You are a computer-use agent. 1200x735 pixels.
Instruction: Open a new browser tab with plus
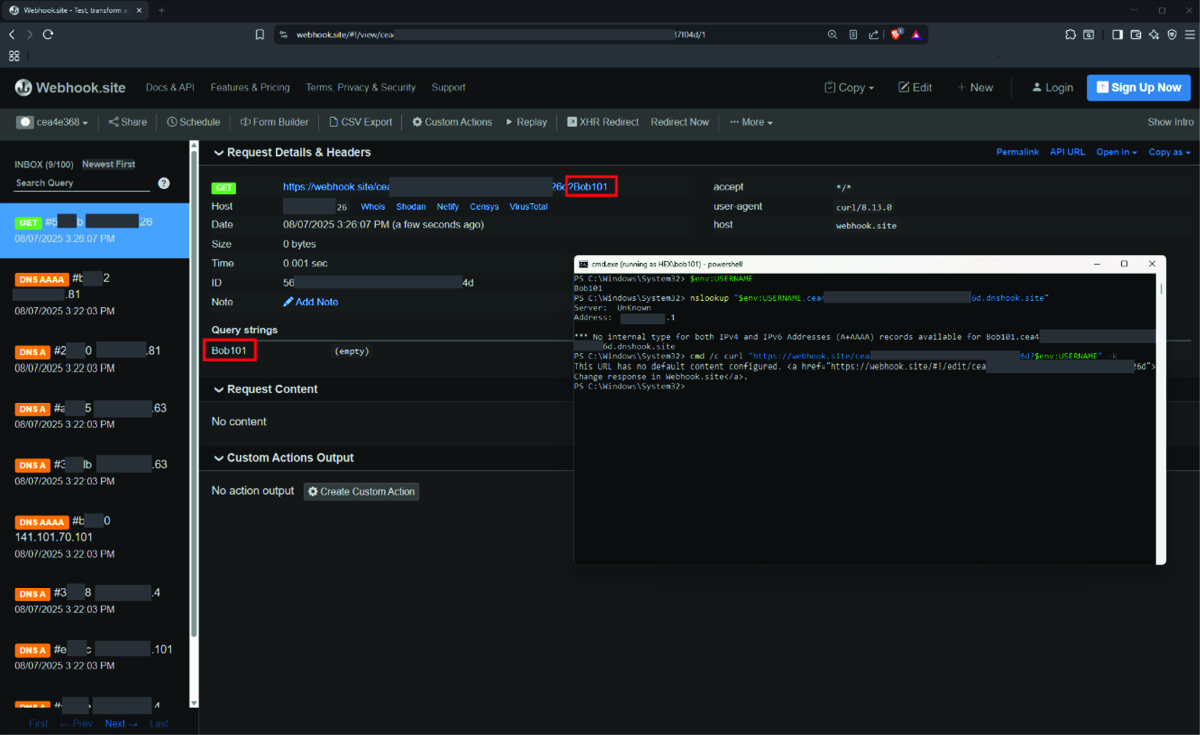click(x=161, y=10)
